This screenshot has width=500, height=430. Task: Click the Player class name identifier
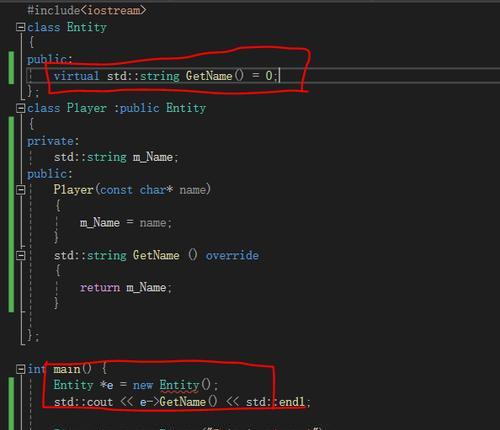click(x=87, y=108)
